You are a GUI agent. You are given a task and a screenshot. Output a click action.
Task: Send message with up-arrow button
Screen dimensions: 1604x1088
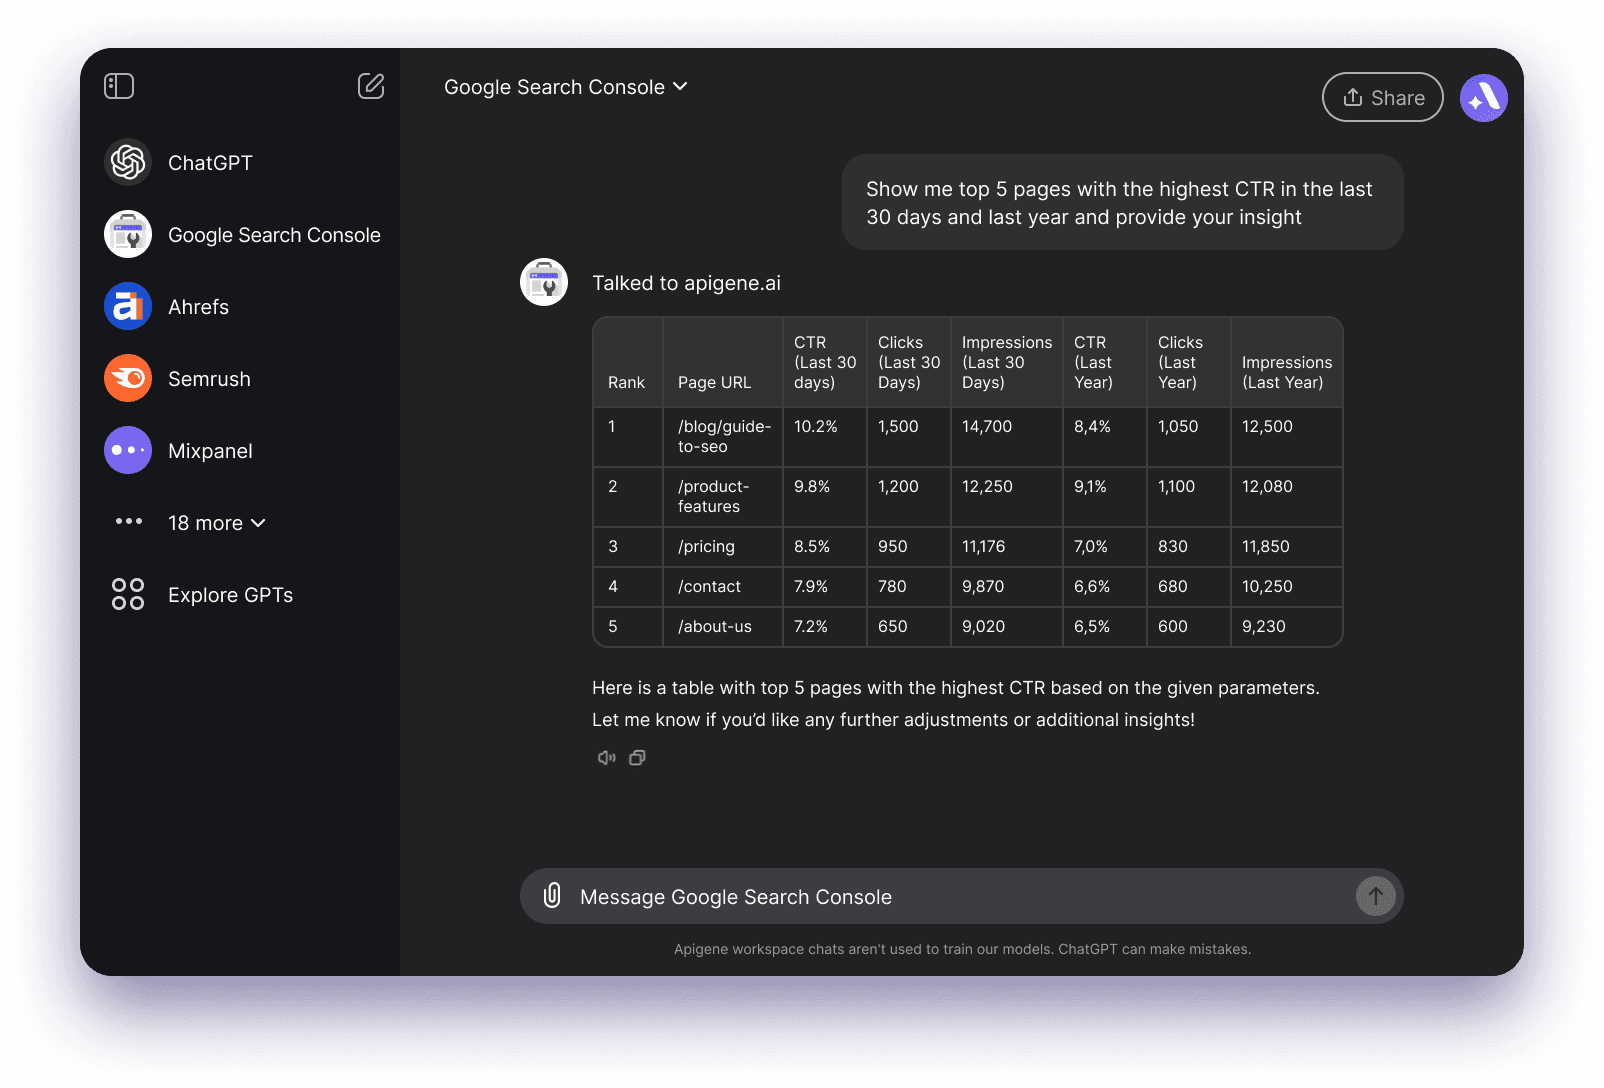tap(1376, 896)
